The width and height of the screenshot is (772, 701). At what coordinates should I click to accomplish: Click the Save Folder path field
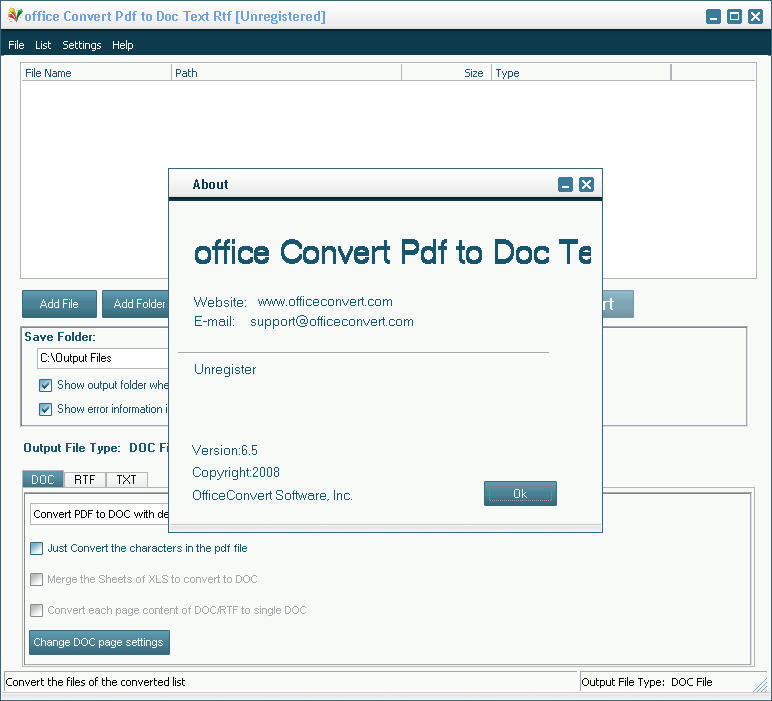103,358
